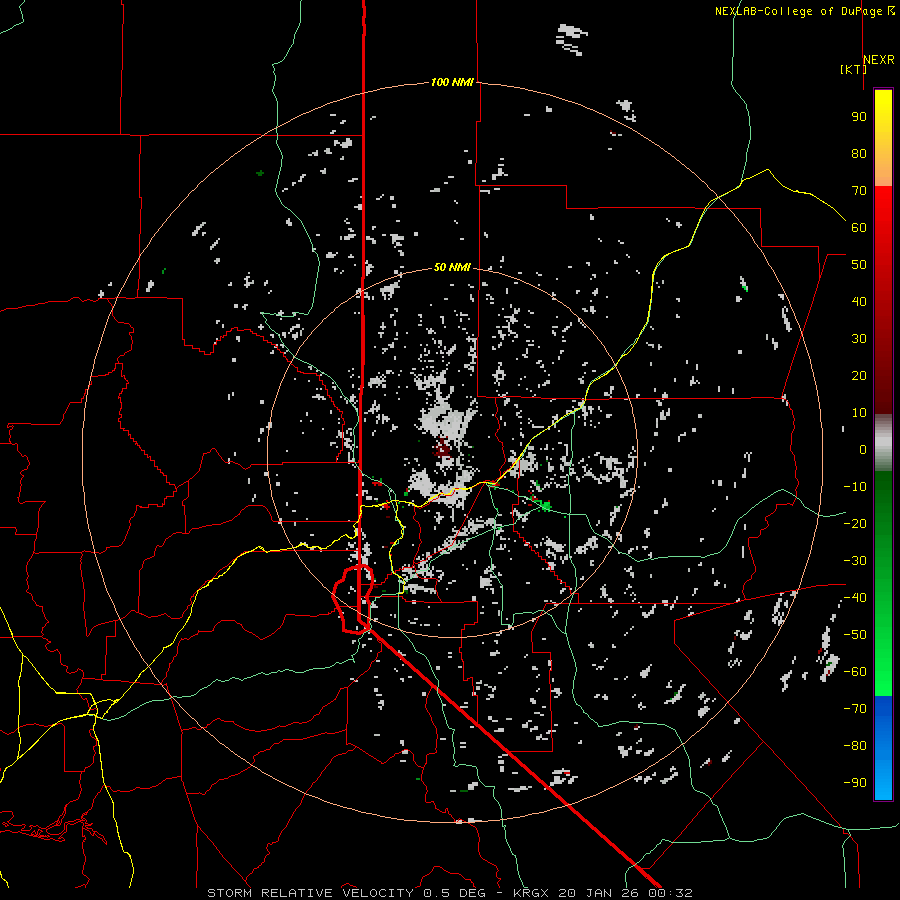Click the 00:32 timestamp in caption

click(669, 893)
